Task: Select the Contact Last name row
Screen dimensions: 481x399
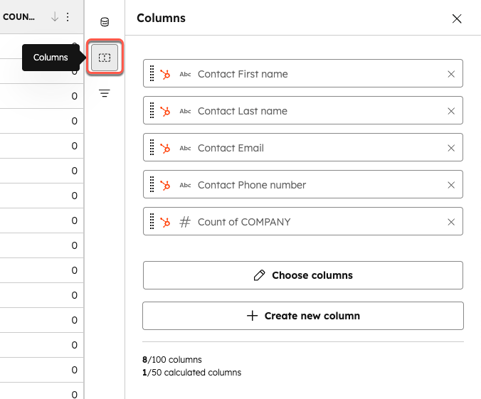Action: pyautogui.click(x=303, y=110)
